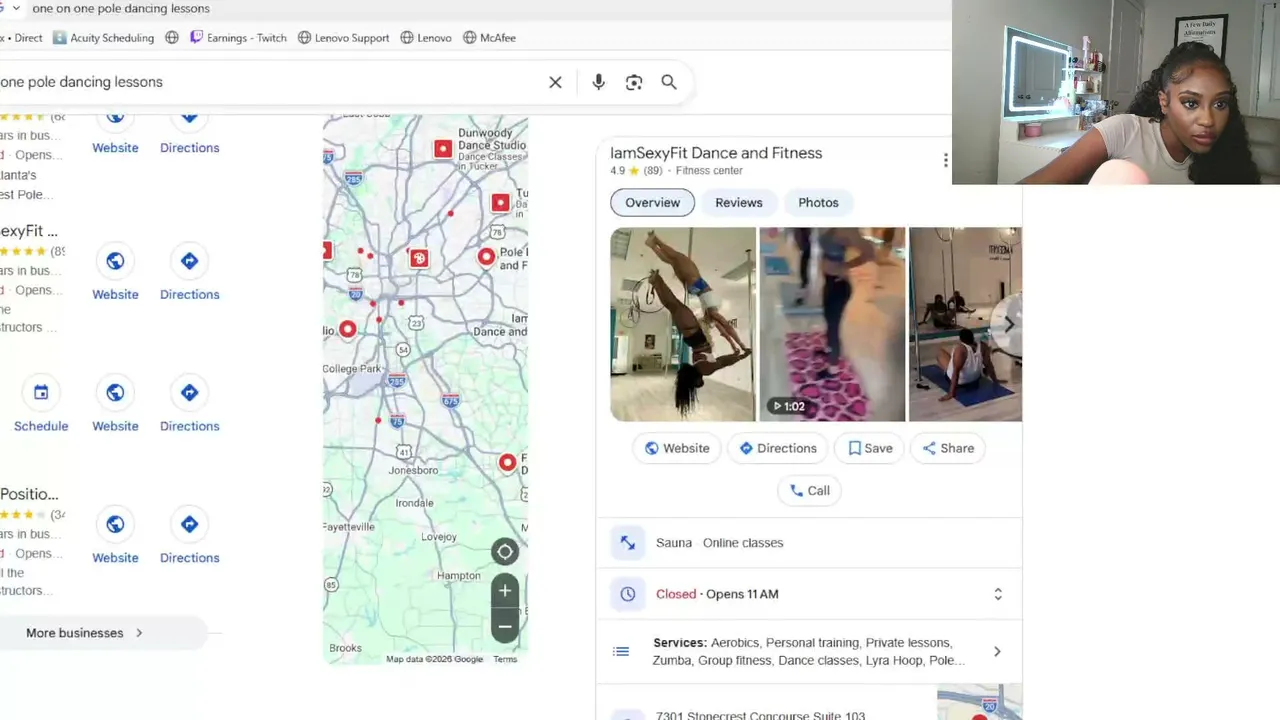
Task: Show next photos with the arrow
Action: [x=1008, y=324]
